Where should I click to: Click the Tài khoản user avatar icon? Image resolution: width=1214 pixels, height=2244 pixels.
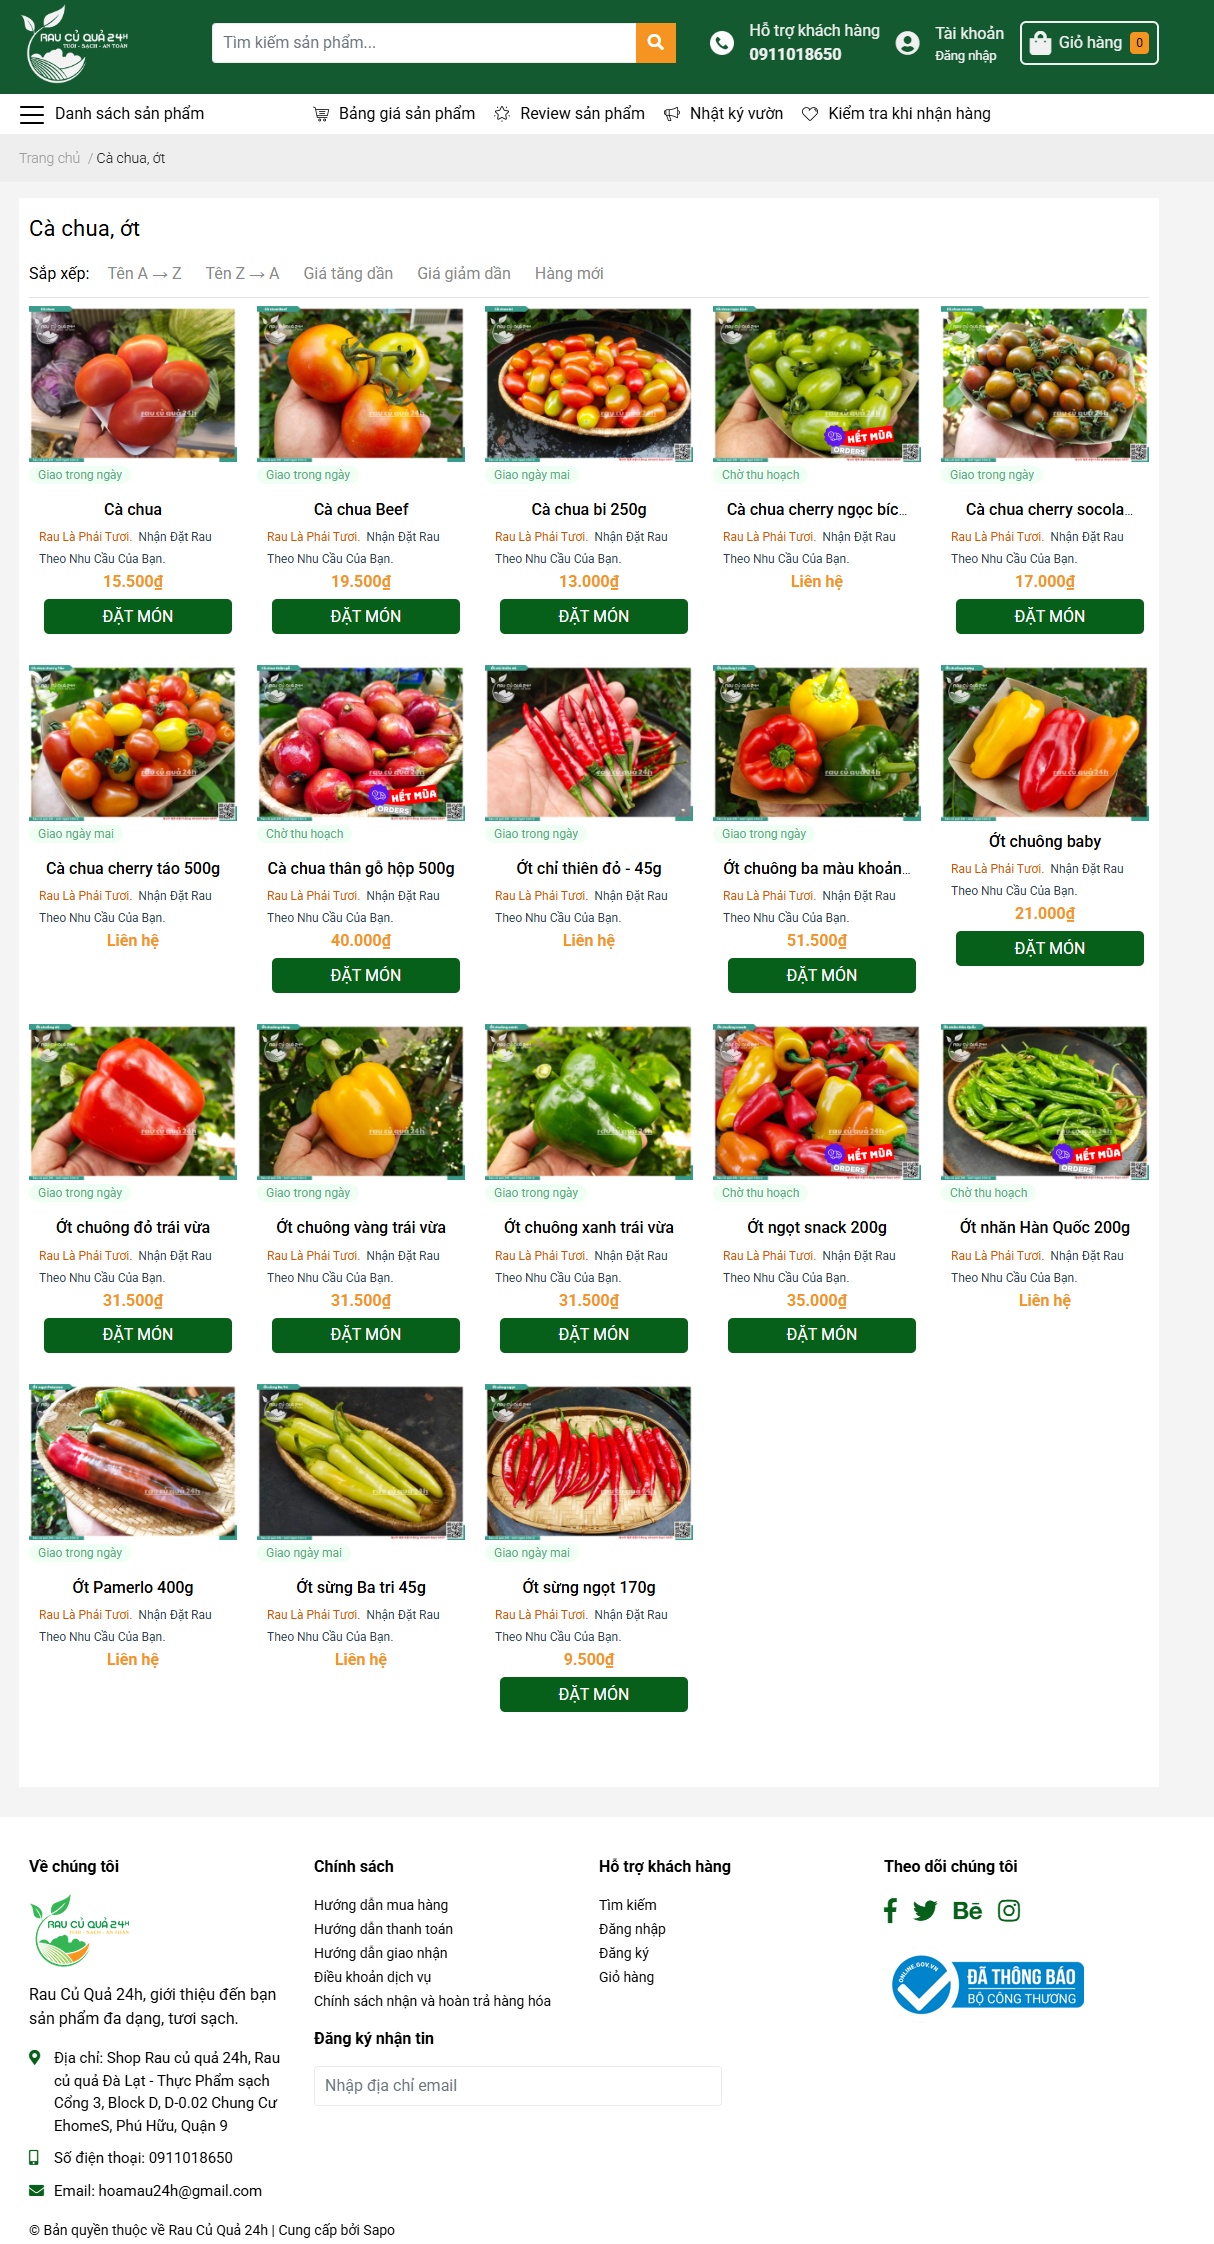pyautogui.click(x=907, y=43)
